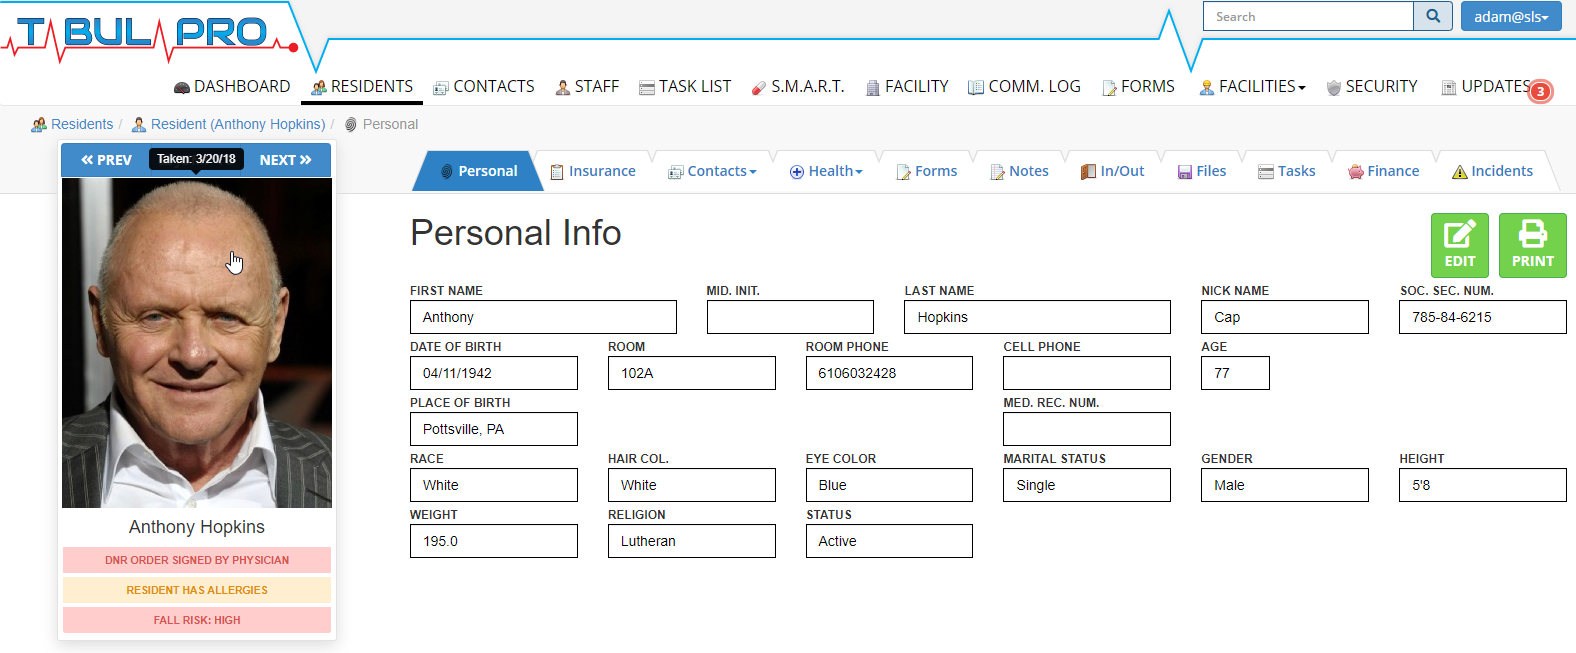Open the S.M.A.R.T. nav item
Image resolution: width=1576 pixels, height=653 pixels.
point(798,87)
